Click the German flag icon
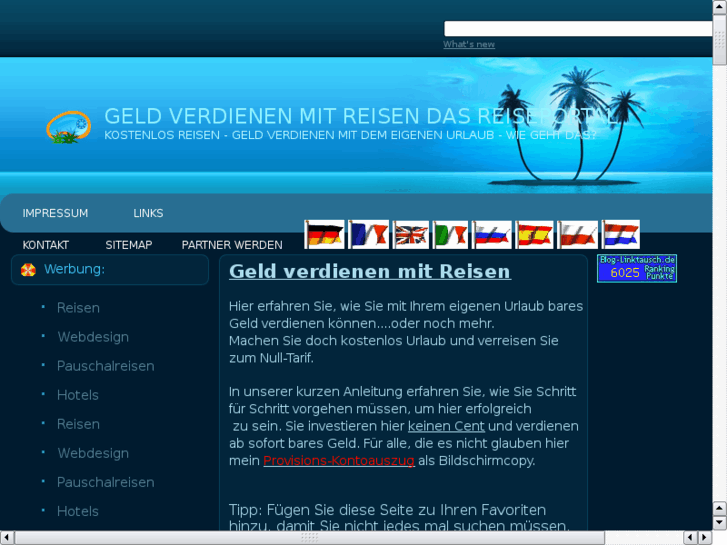 (x=324, y=234)
